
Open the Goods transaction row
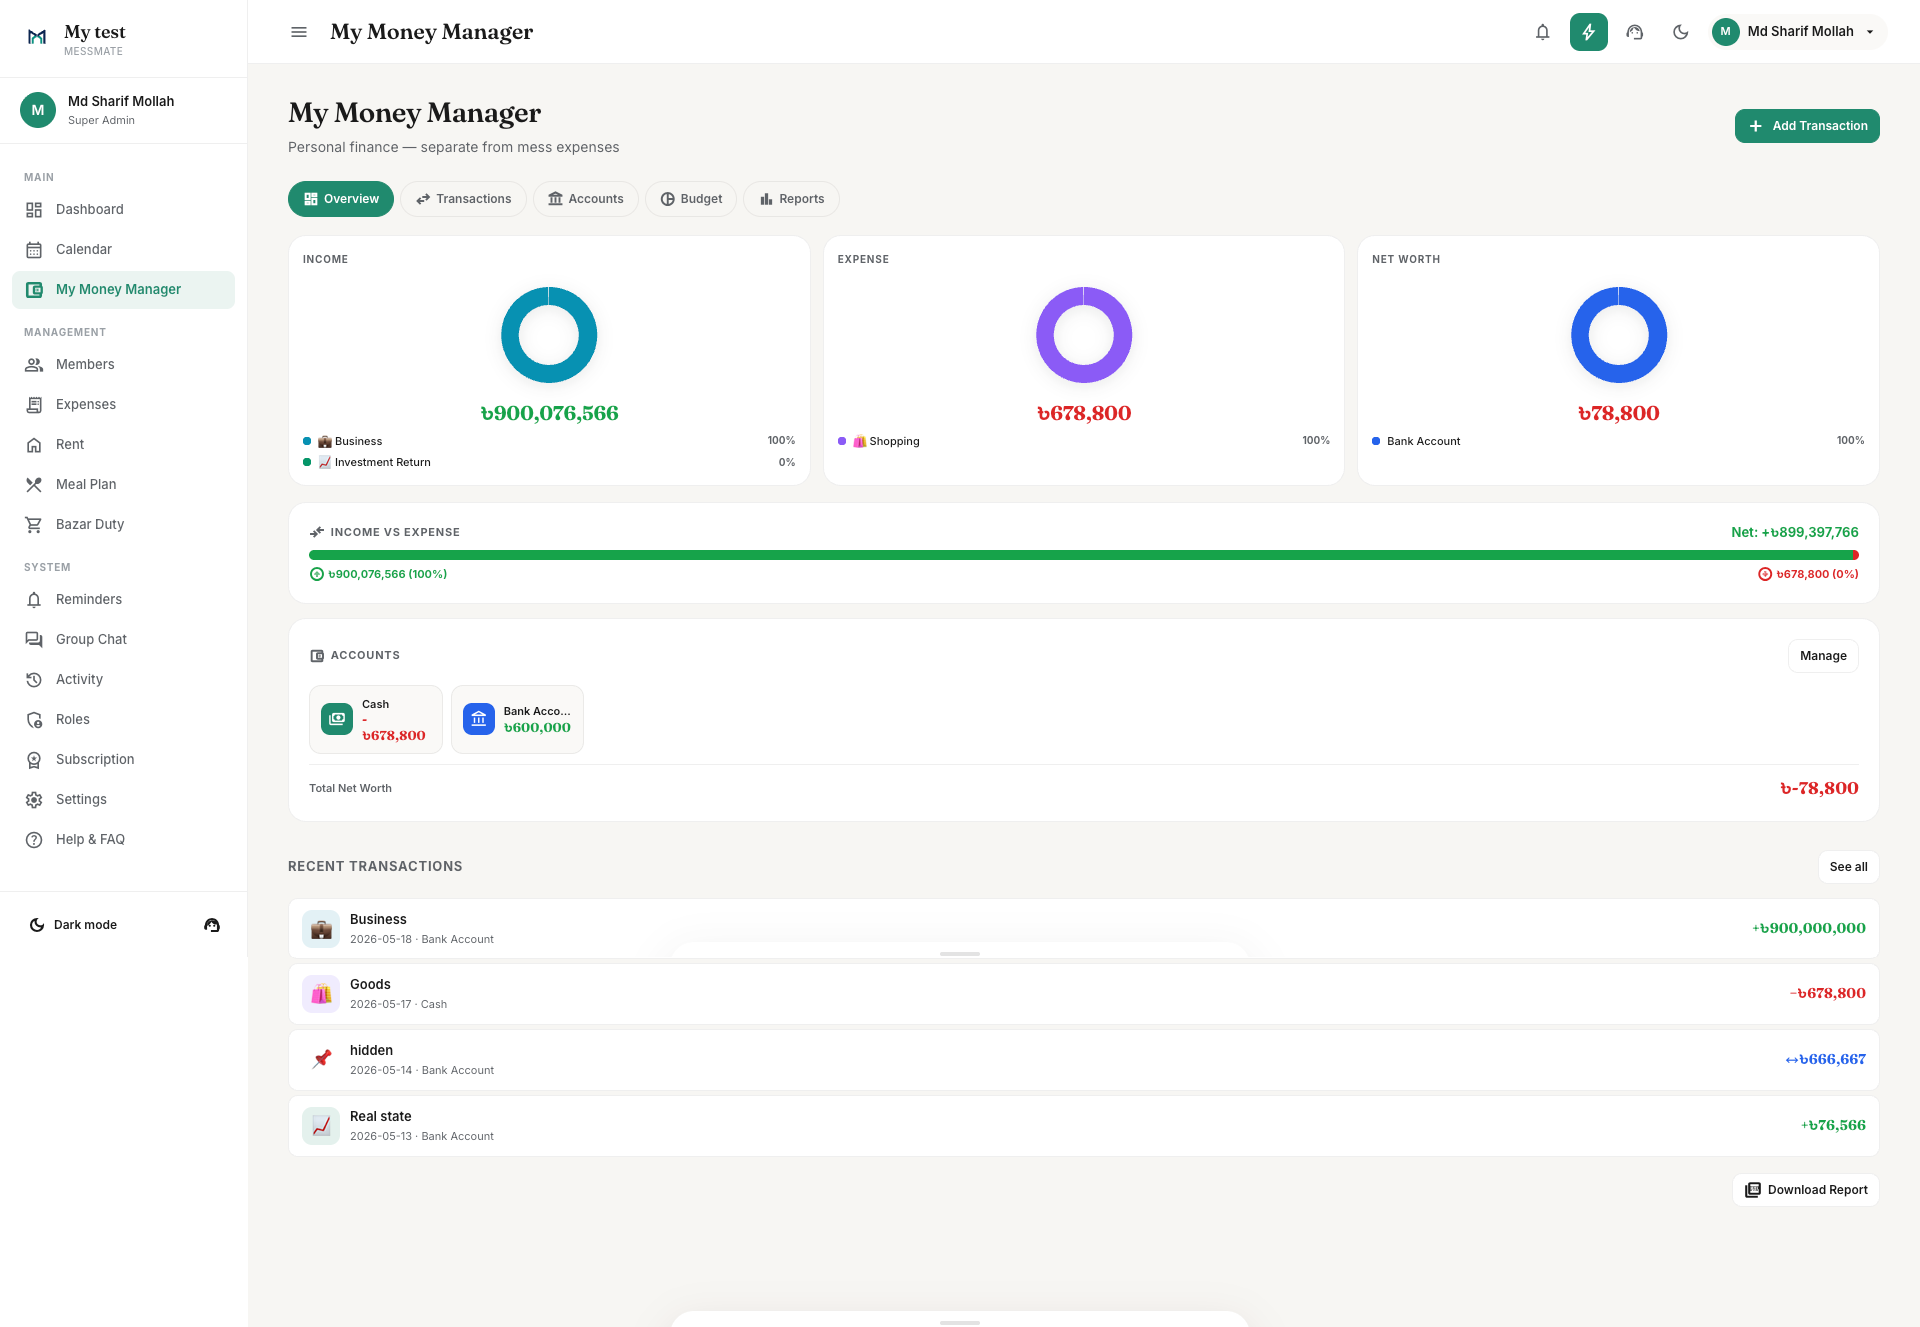click(1084, 994)
